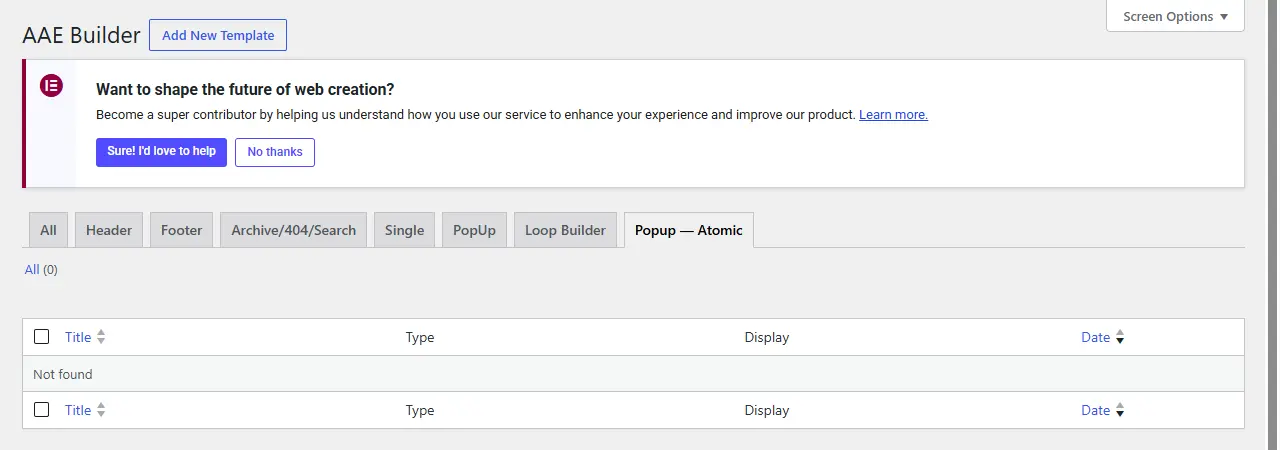Open the Learn more link
This screenshot has width=1280, height=450.
click(893, 115)
